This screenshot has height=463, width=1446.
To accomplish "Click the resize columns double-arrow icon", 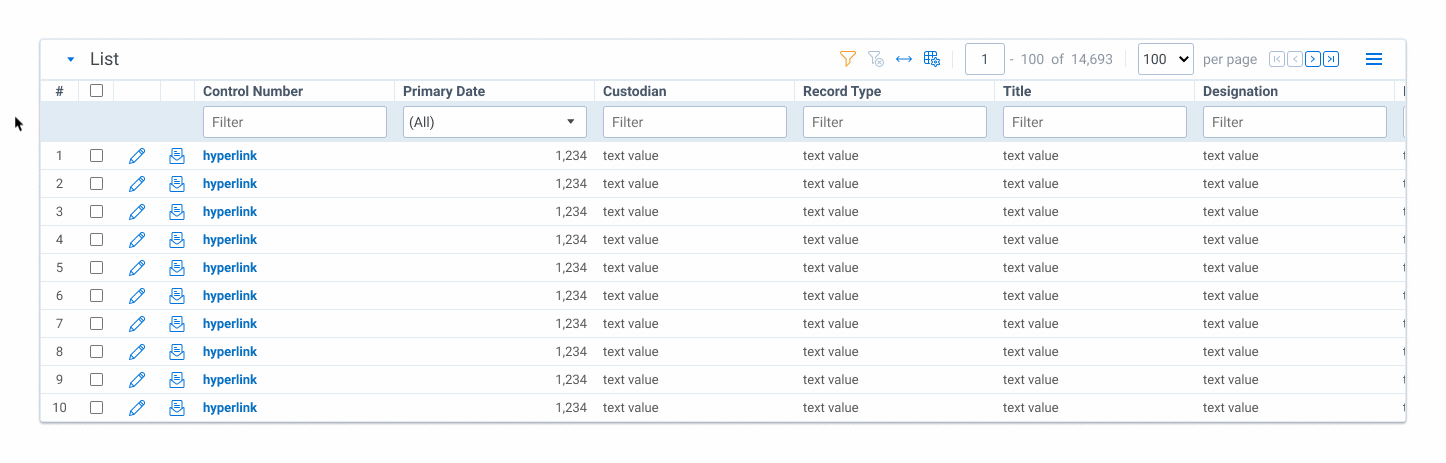I will point(904,59).
